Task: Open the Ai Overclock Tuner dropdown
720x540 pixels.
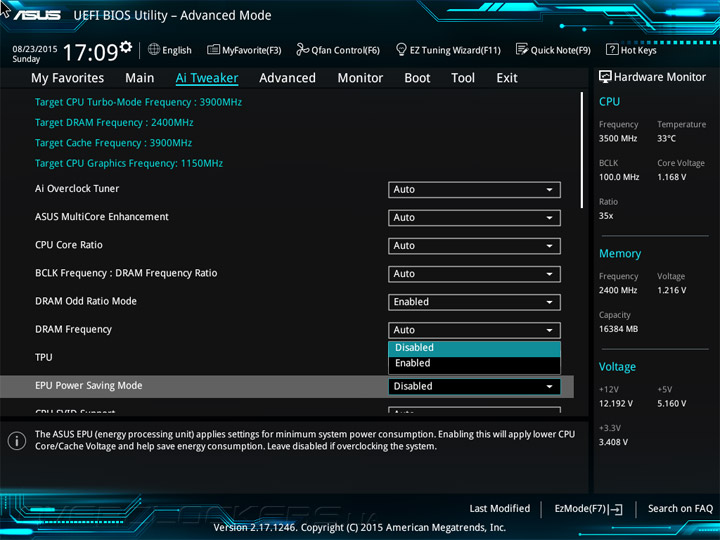Action: (x=474, y=190)
